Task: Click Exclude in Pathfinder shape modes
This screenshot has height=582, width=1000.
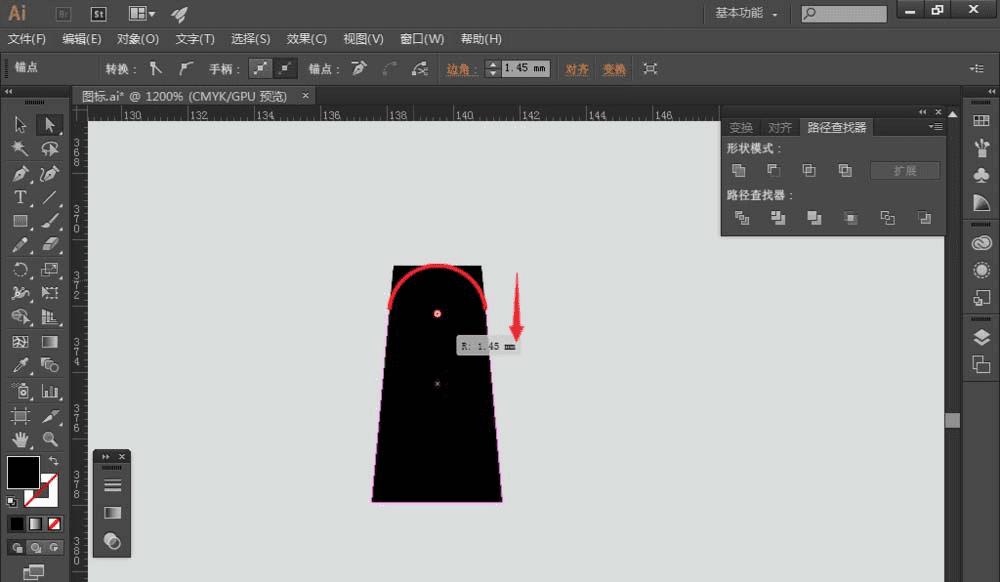Action: pos(845,170)
